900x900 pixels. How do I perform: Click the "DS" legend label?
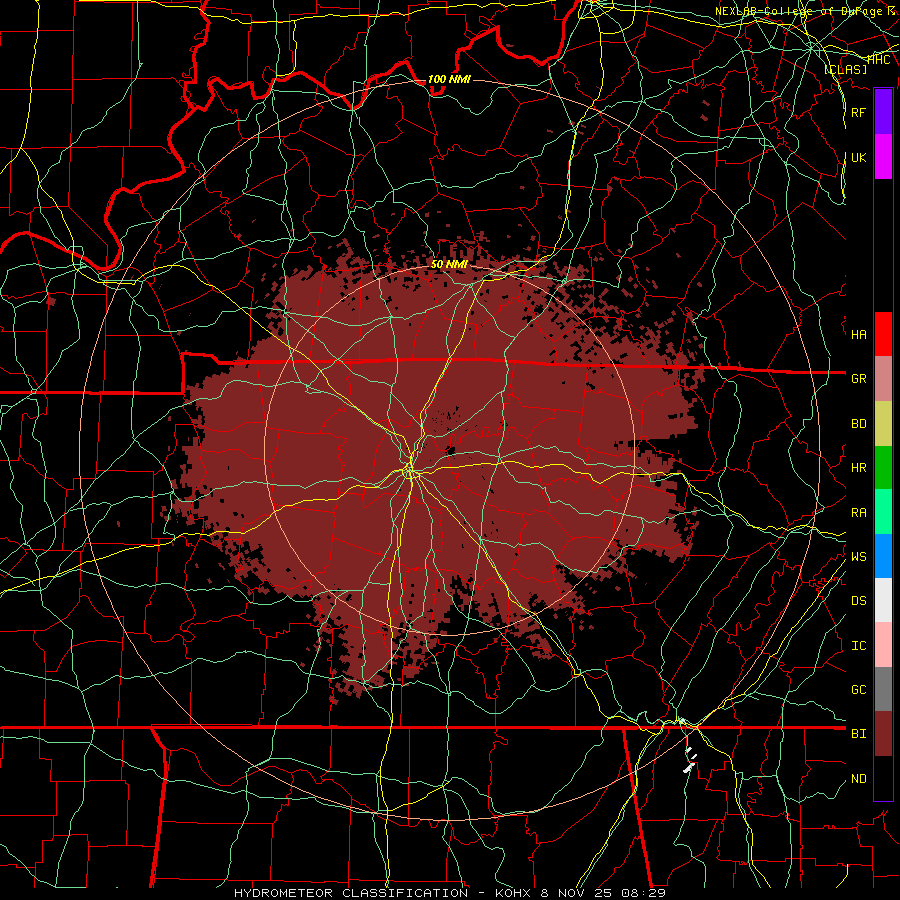(859, 601)
